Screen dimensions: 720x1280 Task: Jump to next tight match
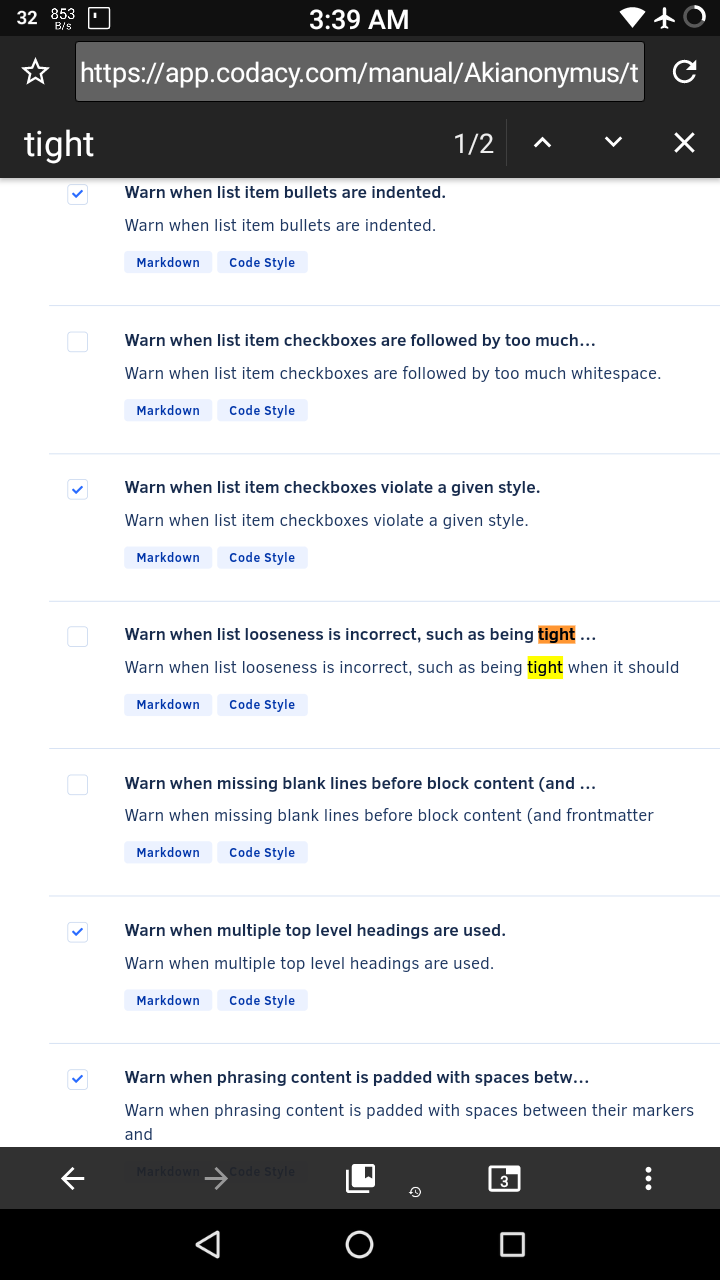pyautogui.click(x=613, y=142)
